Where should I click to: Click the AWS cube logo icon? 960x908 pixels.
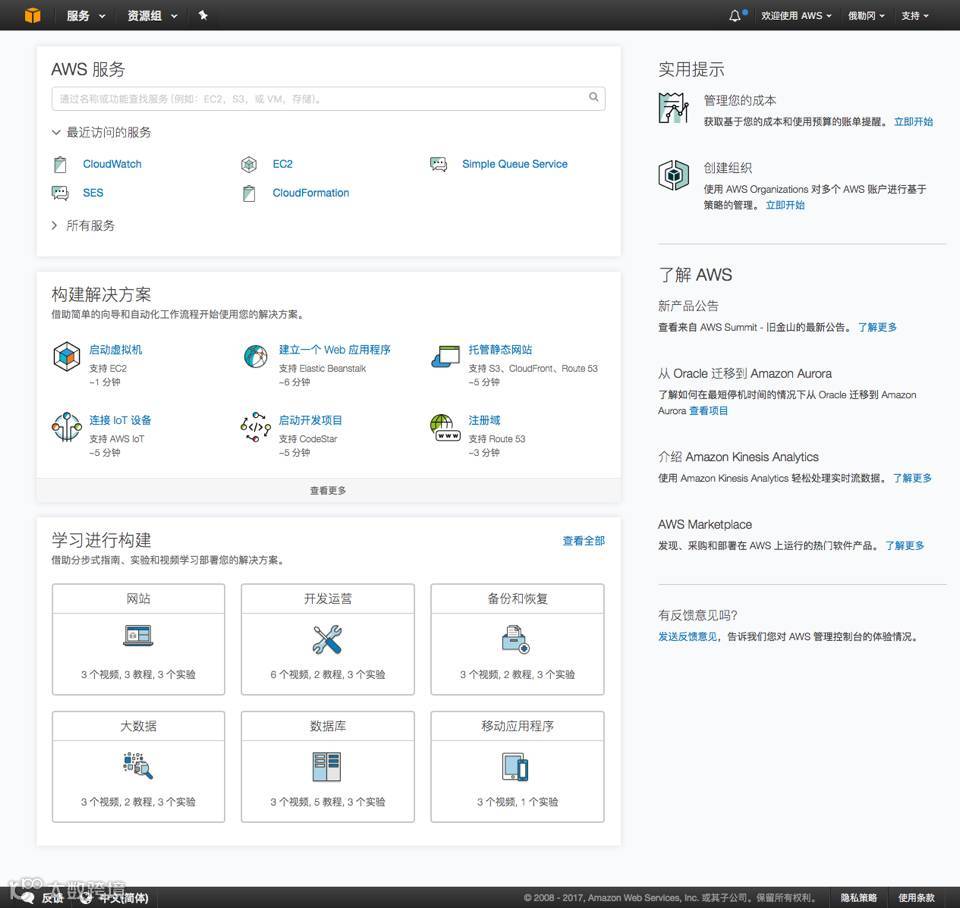[x=32, y=15]
